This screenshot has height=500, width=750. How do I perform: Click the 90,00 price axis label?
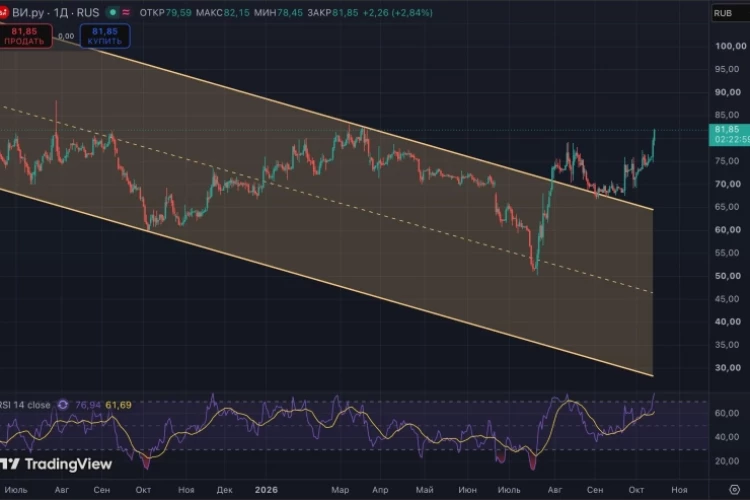[728, 92]
